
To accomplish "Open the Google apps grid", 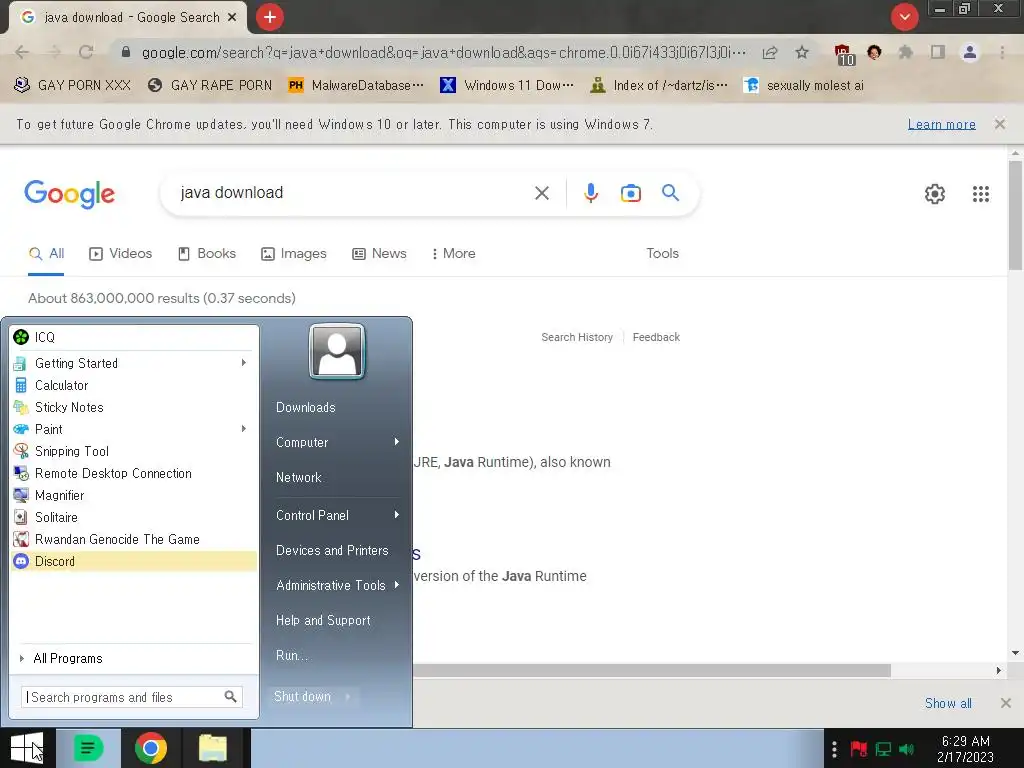I will coord(981,194).
